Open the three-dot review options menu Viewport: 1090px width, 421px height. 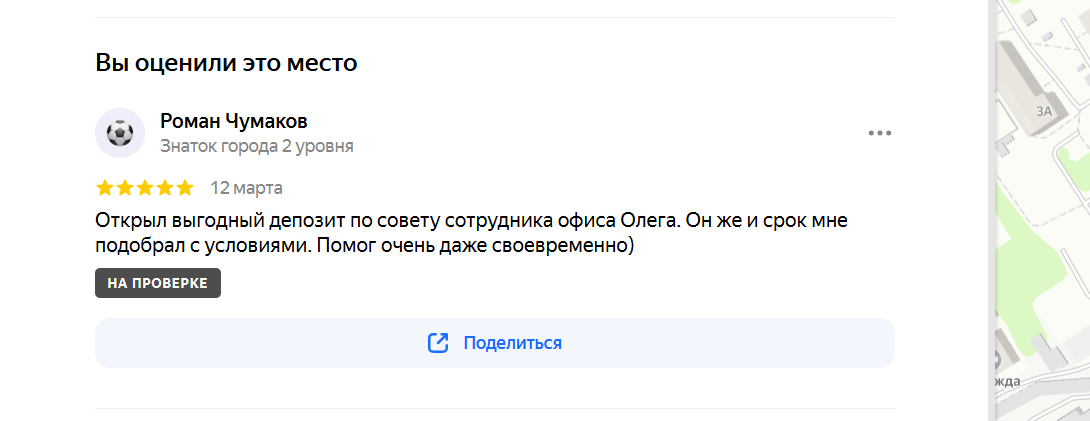[879, 133]
